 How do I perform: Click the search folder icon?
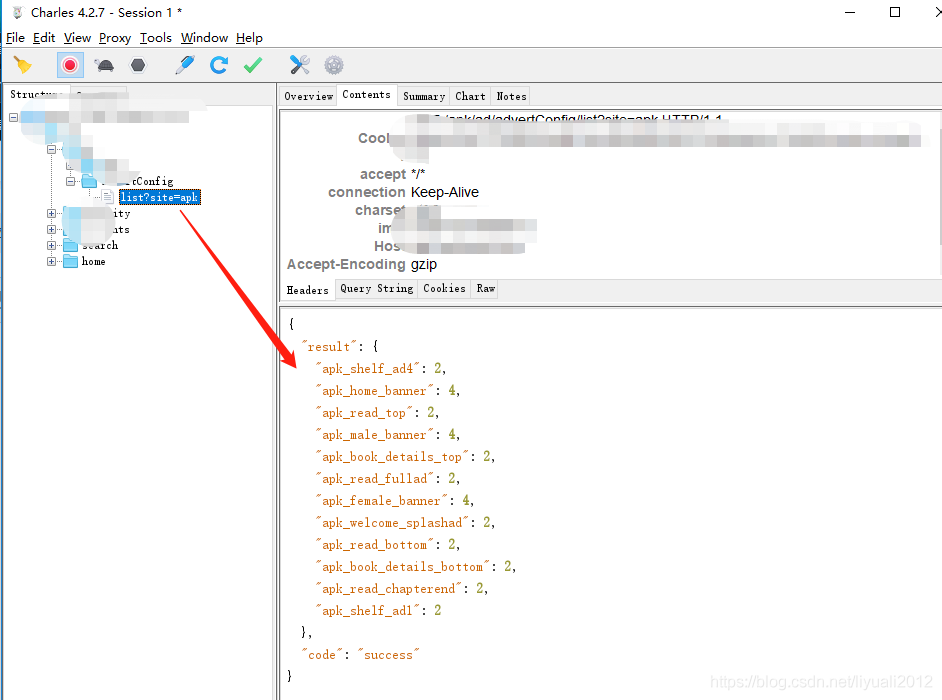70,245
